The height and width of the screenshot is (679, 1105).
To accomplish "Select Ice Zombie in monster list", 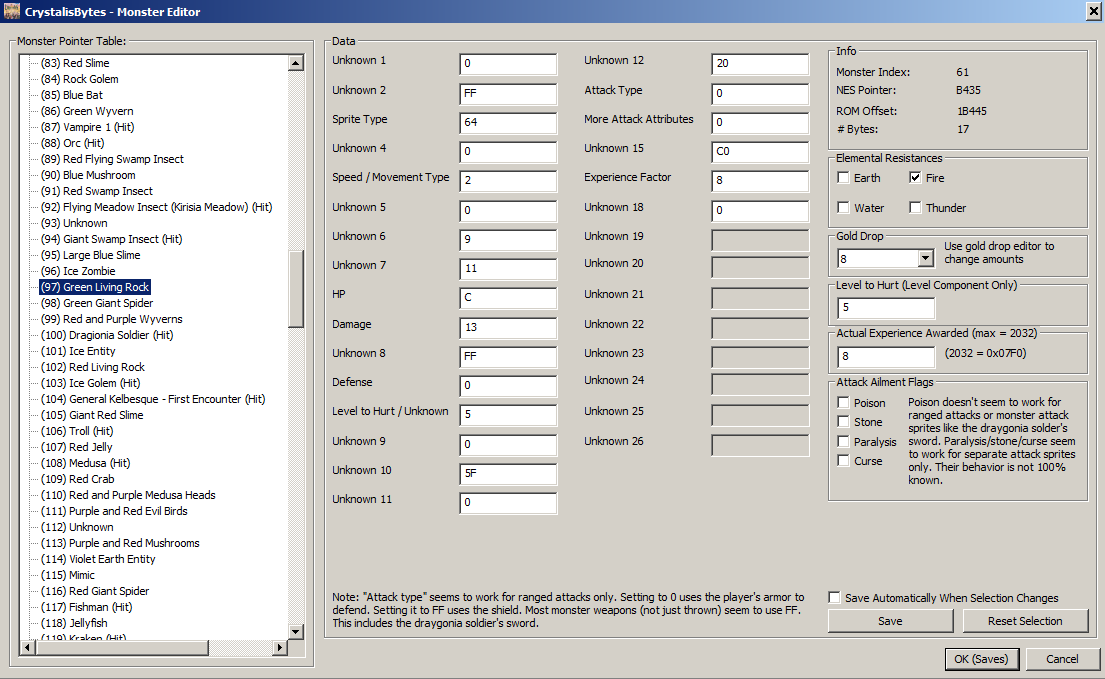I will pyautogui.click(x=91, y=271).
